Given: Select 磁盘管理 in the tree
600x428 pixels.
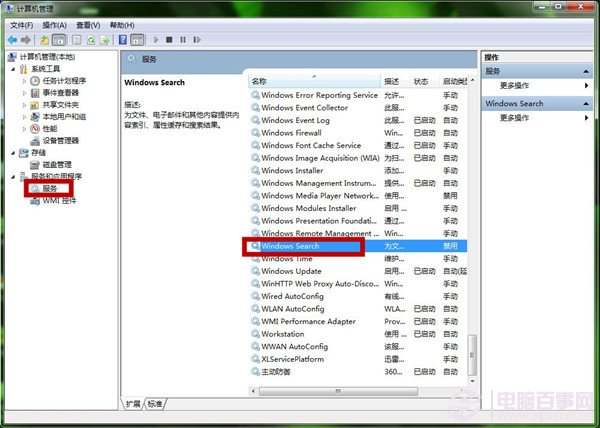Looking at the screenshot, I should pyautogui.click(x=57, y=165).
